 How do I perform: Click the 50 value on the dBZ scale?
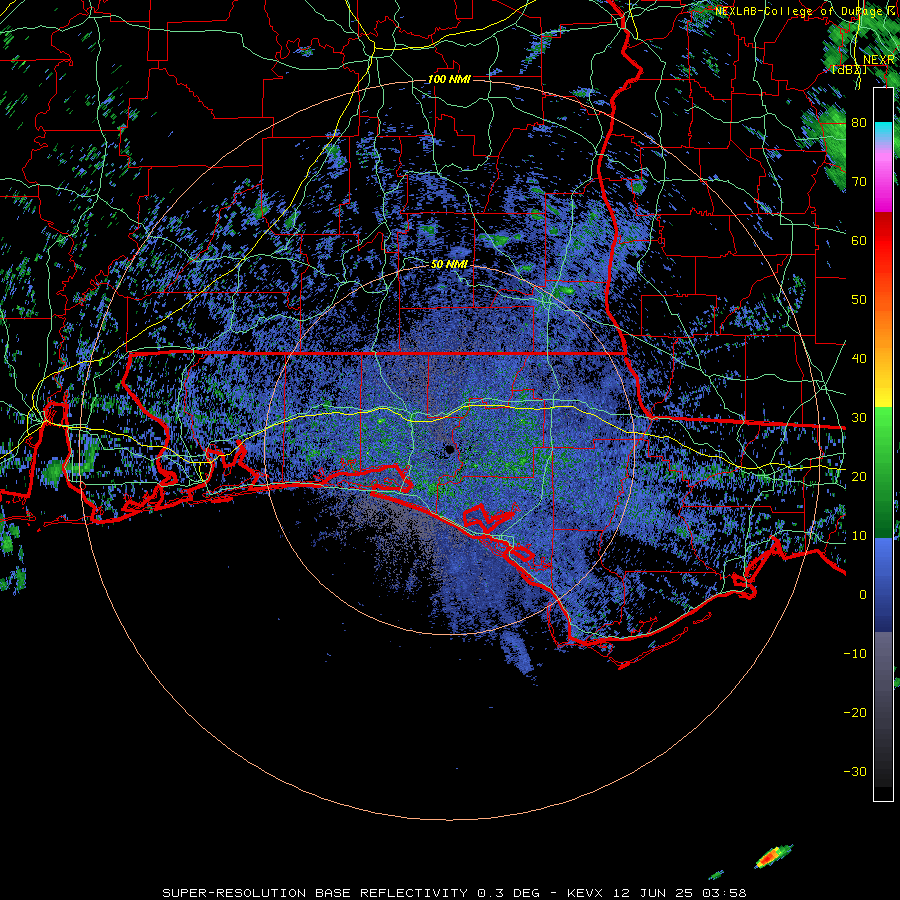tap(859, 300)
